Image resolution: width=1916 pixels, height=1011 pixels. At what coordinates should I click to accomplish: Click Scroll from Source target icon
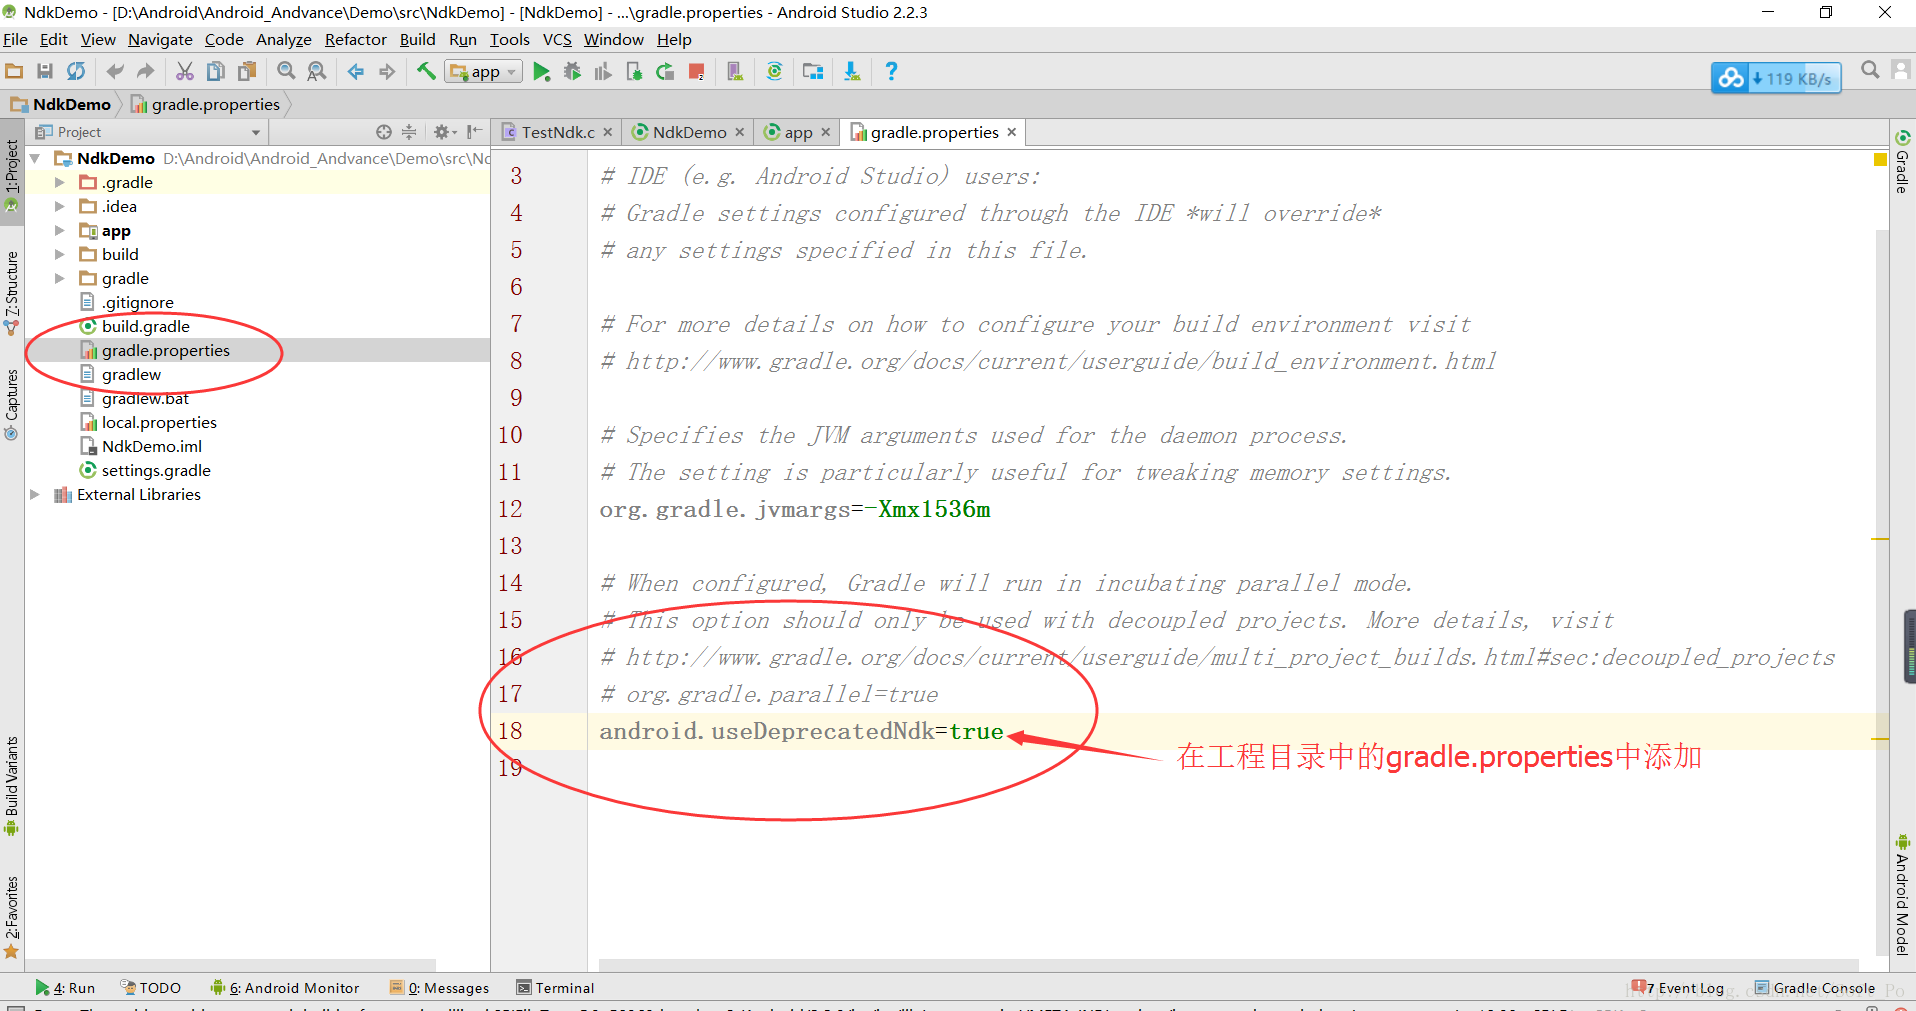click(x=384, y=132)
